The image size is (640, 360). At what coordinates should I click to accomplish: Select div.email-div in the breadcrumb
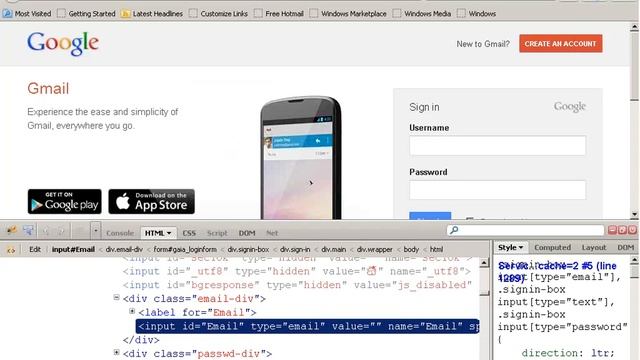[x=124, y=249]
